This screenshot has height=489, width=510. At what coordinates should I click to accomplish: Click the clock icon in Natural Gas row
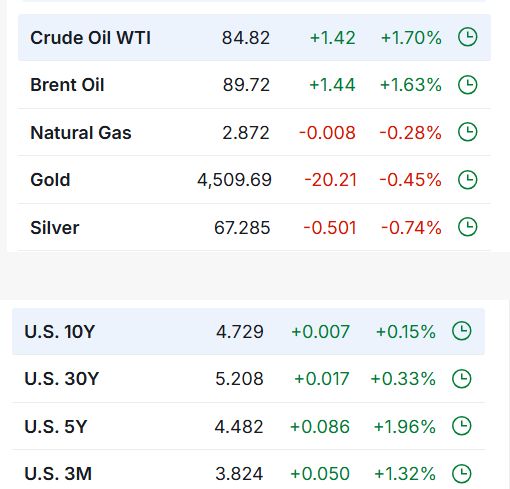pos(467,132)
